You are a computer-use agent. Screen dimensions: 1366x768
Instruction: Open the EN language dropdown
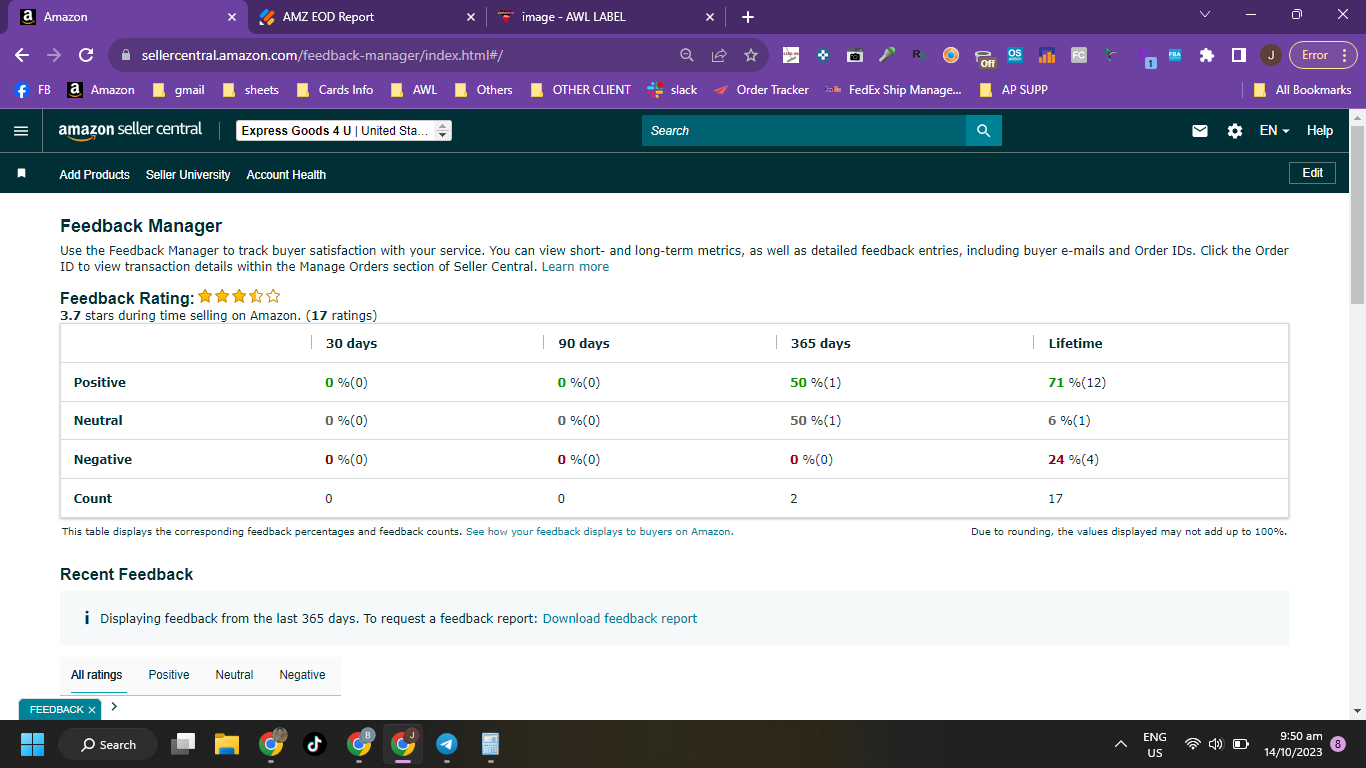click(1274, 131)
